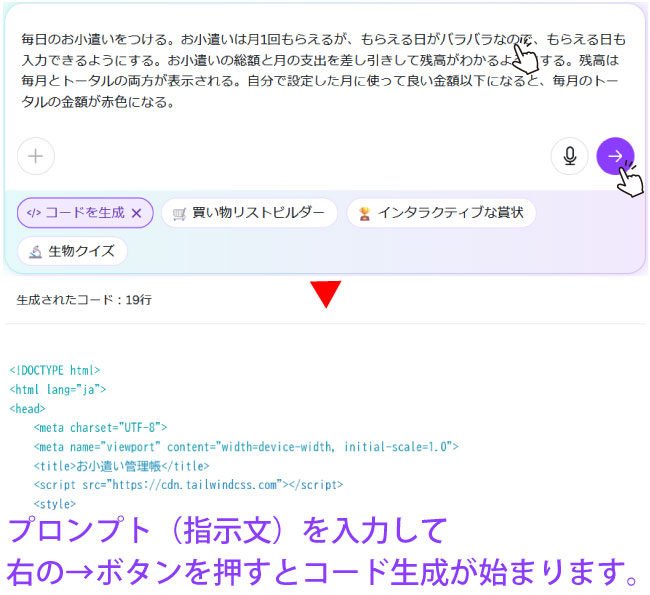Submit prompt with purple arrow button
650x595 pixels.
[615, 156]
